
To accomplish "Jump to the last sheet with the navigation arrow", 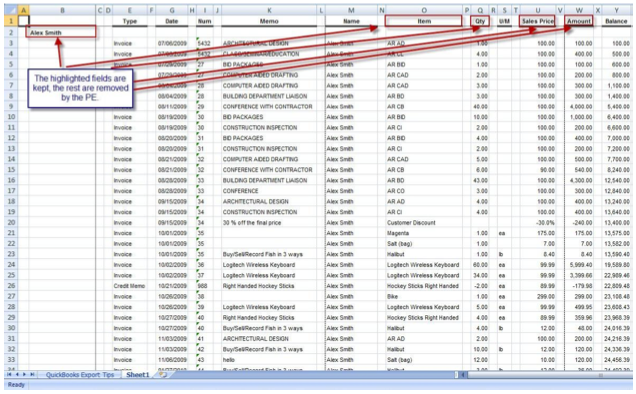I will coord(32,374).
